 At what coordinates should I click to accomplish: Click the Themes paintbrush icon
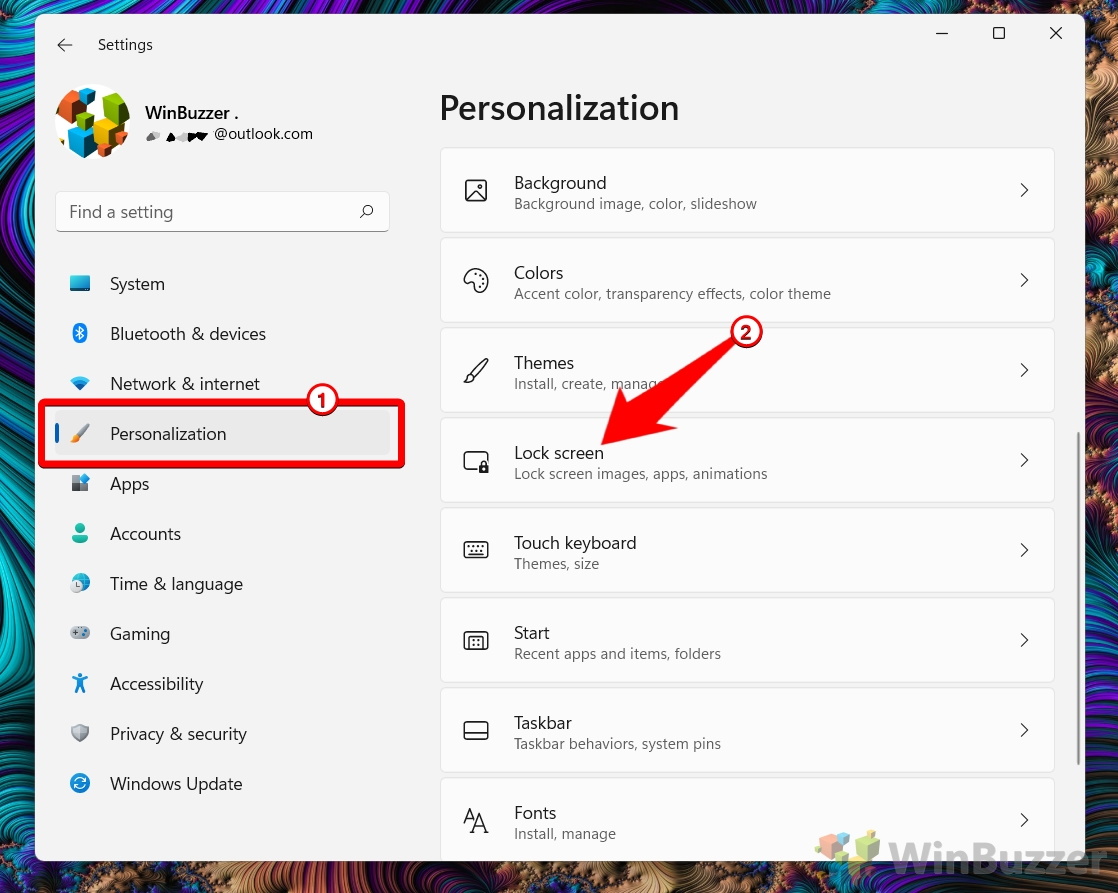(476, 370)
